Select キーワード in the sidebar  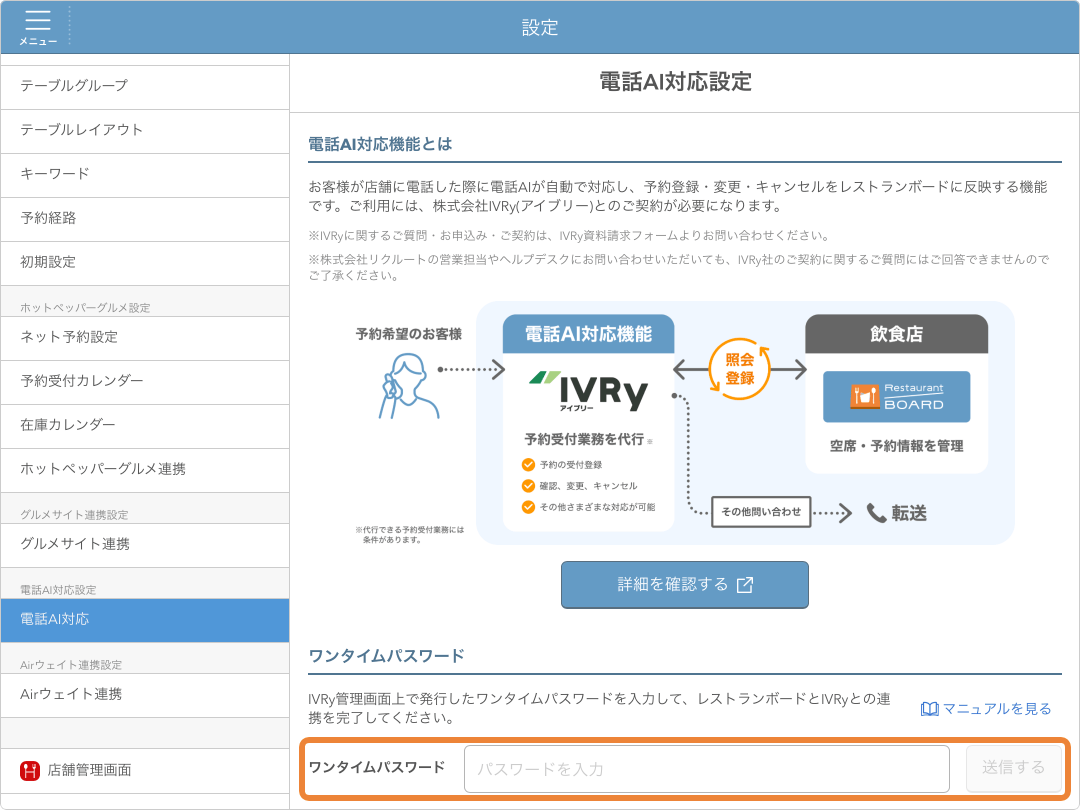pyautogui.click(x=145, y=175)
